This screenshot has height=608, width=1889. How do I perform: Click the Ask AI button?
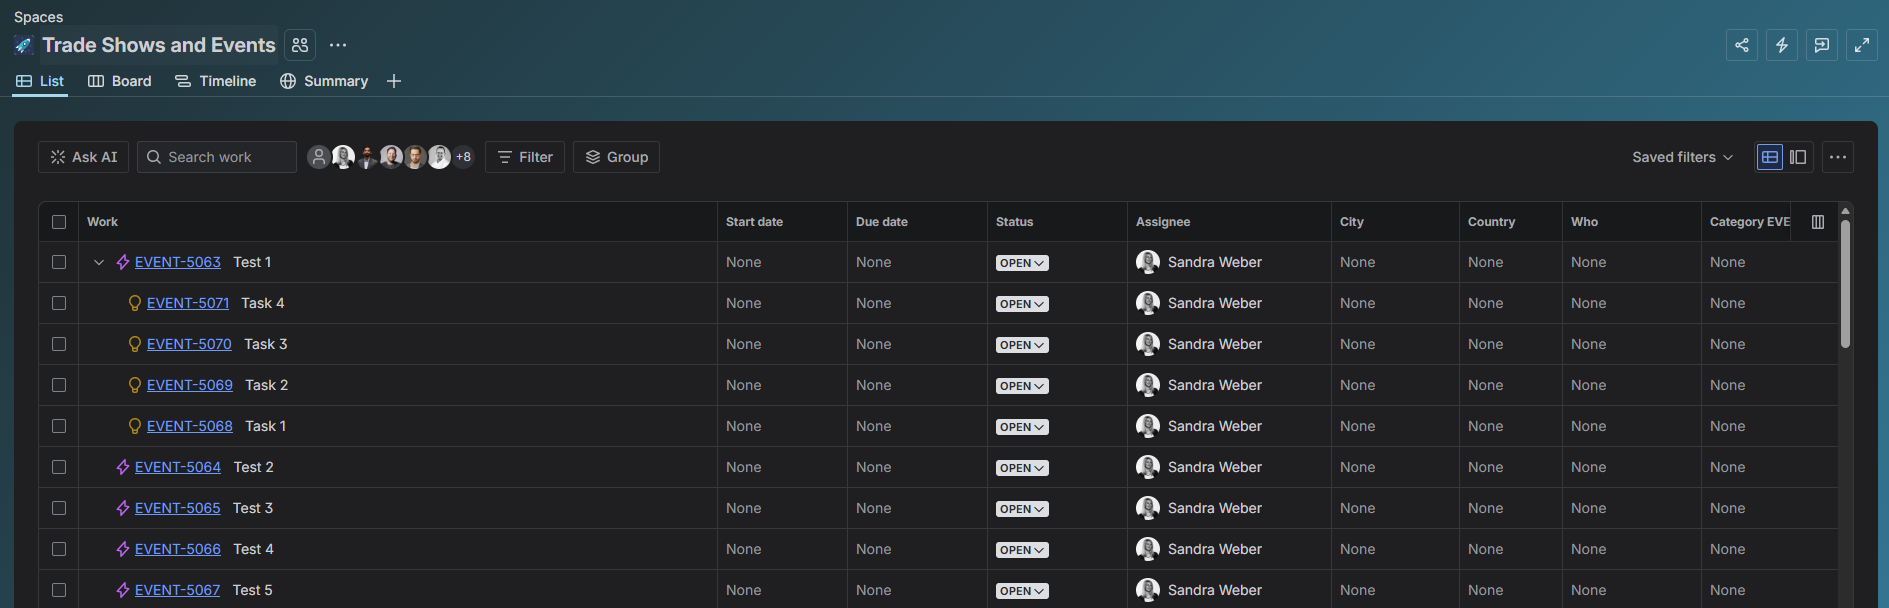pos(84,157)
